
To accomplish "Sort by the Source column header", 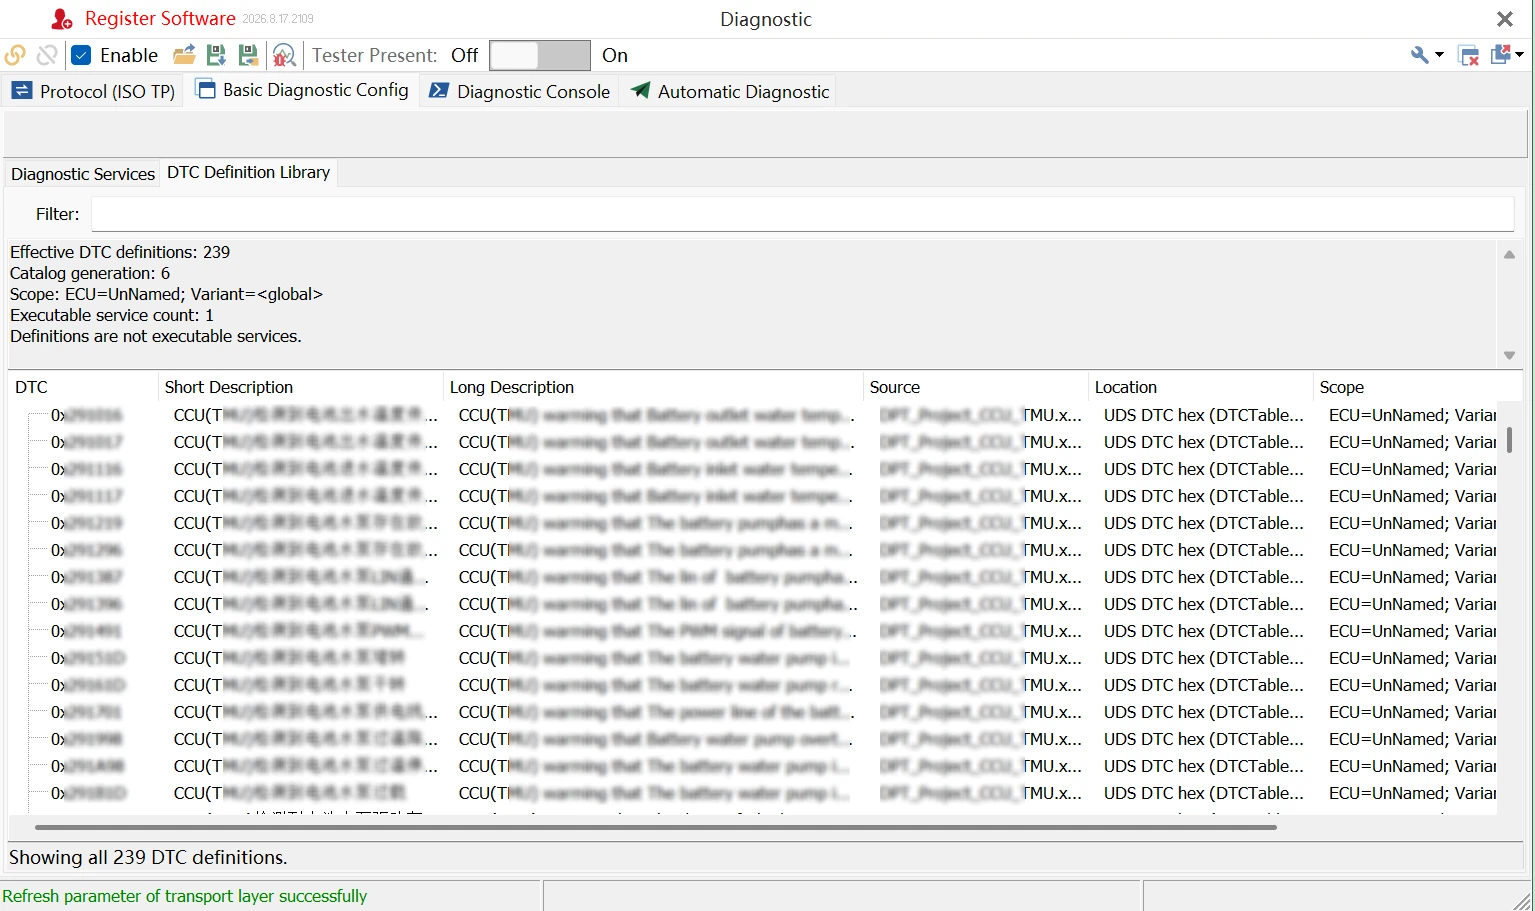I will click(x=975, y=387).
